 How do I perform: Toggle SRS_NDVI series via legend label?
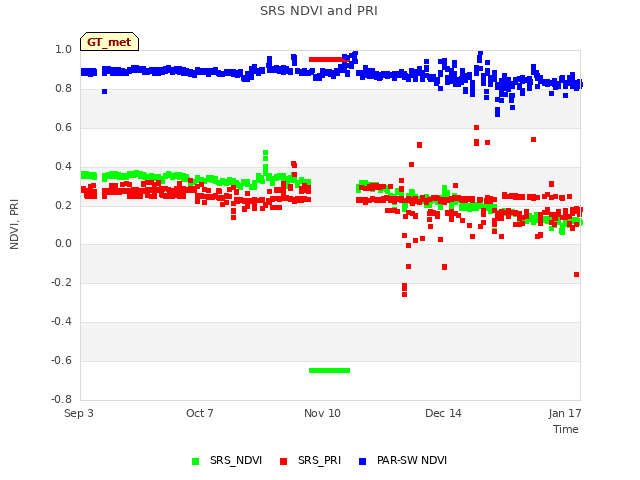click(236, 460)
